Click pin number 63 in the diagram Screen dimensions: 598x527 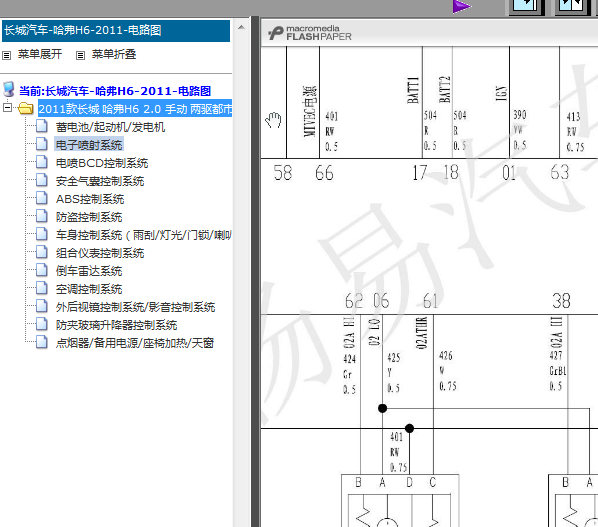pyautogui.click(x=559, y=173)
